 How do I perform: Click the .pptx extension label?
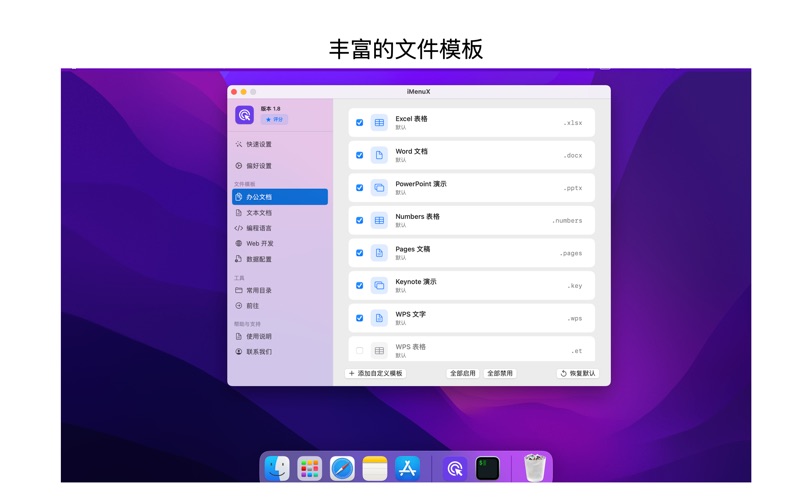[x=572, y=188]
